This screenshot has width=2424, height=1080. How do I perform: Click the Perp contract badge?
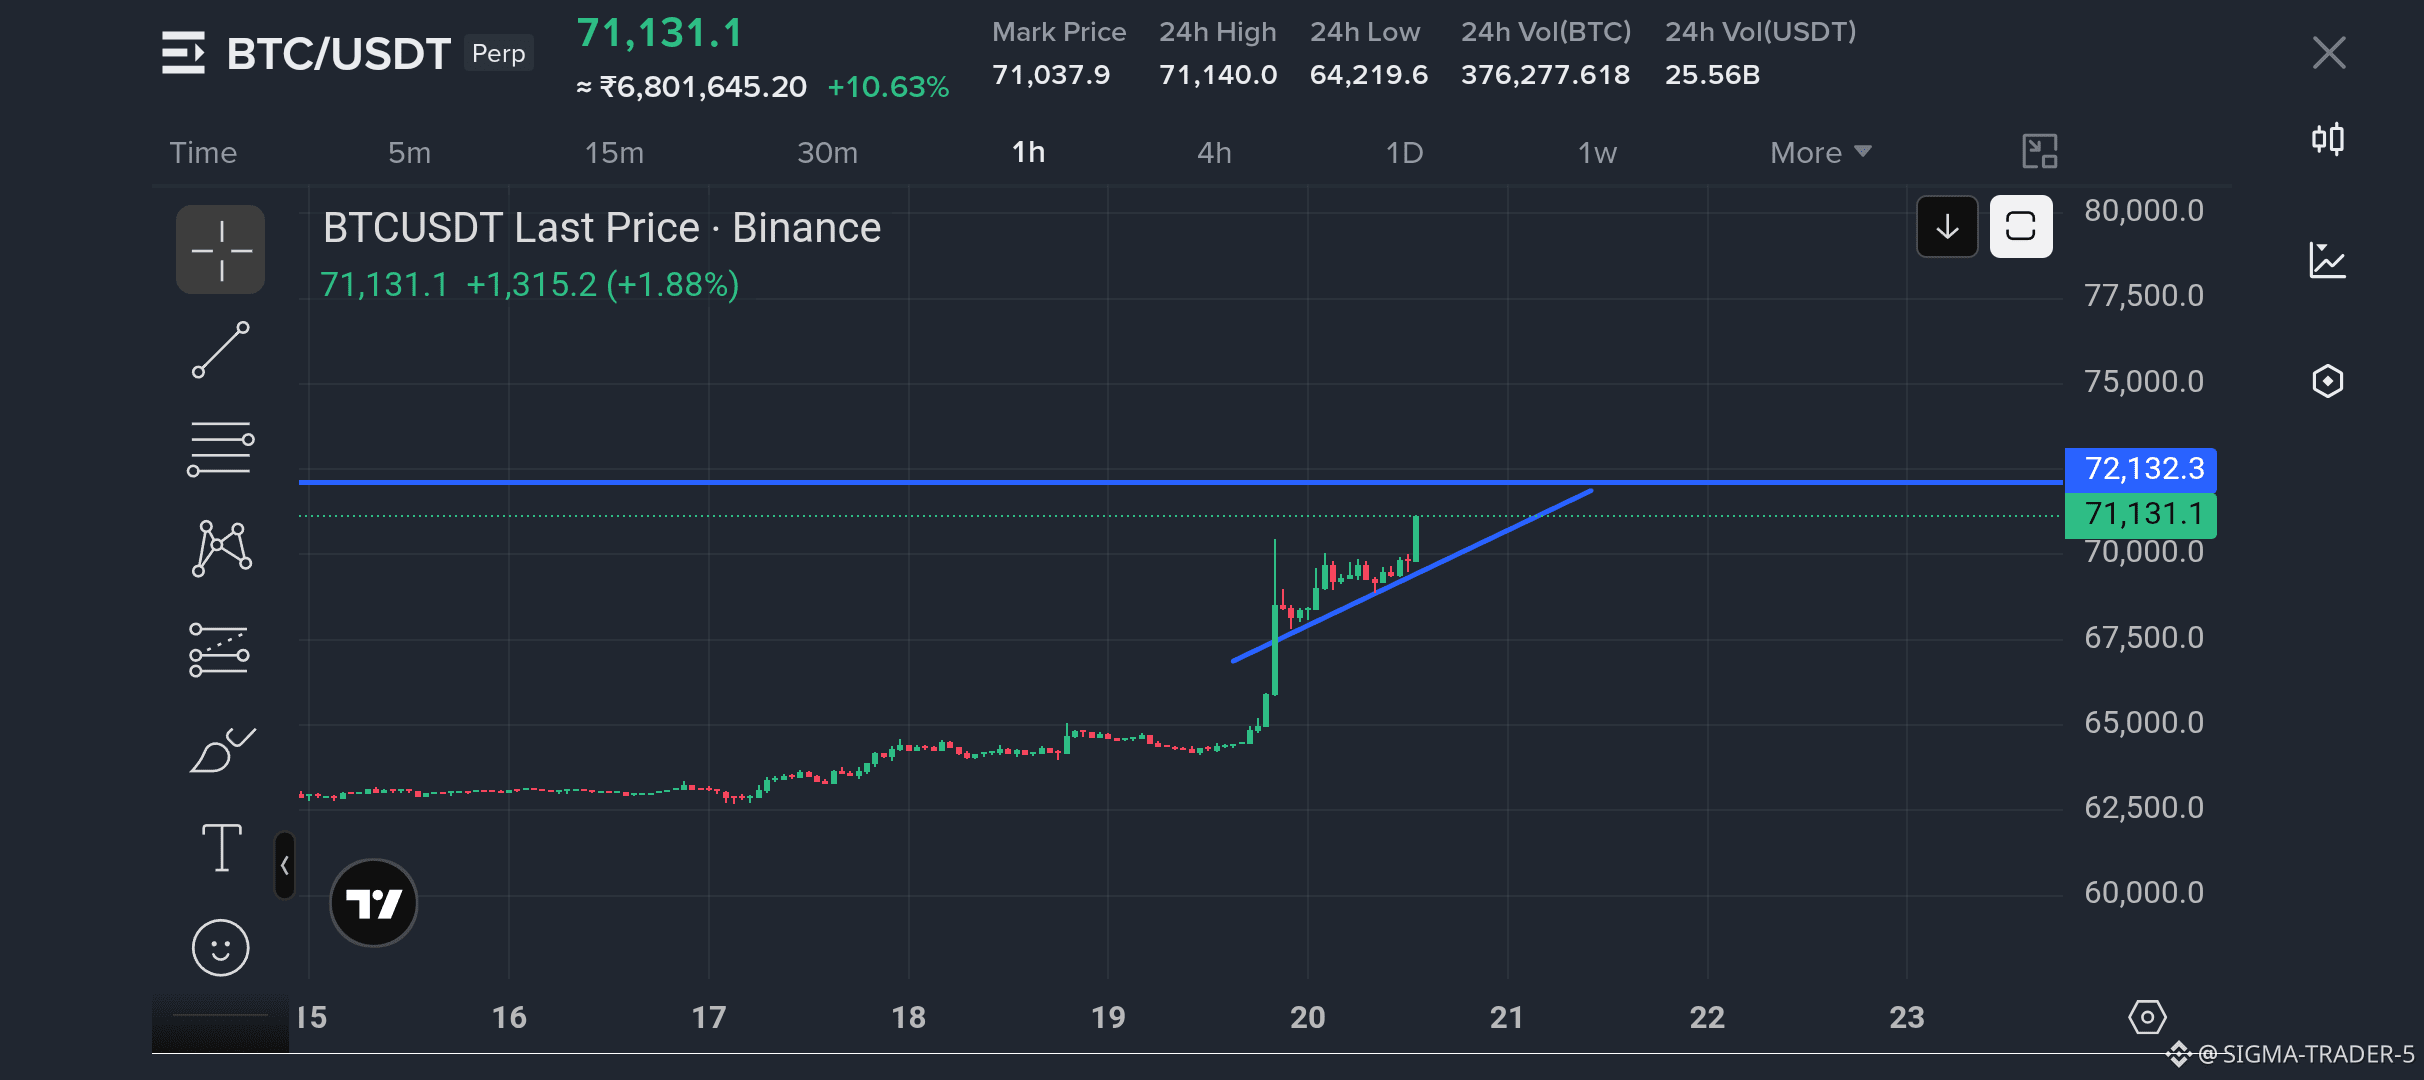tap(498, 53)
